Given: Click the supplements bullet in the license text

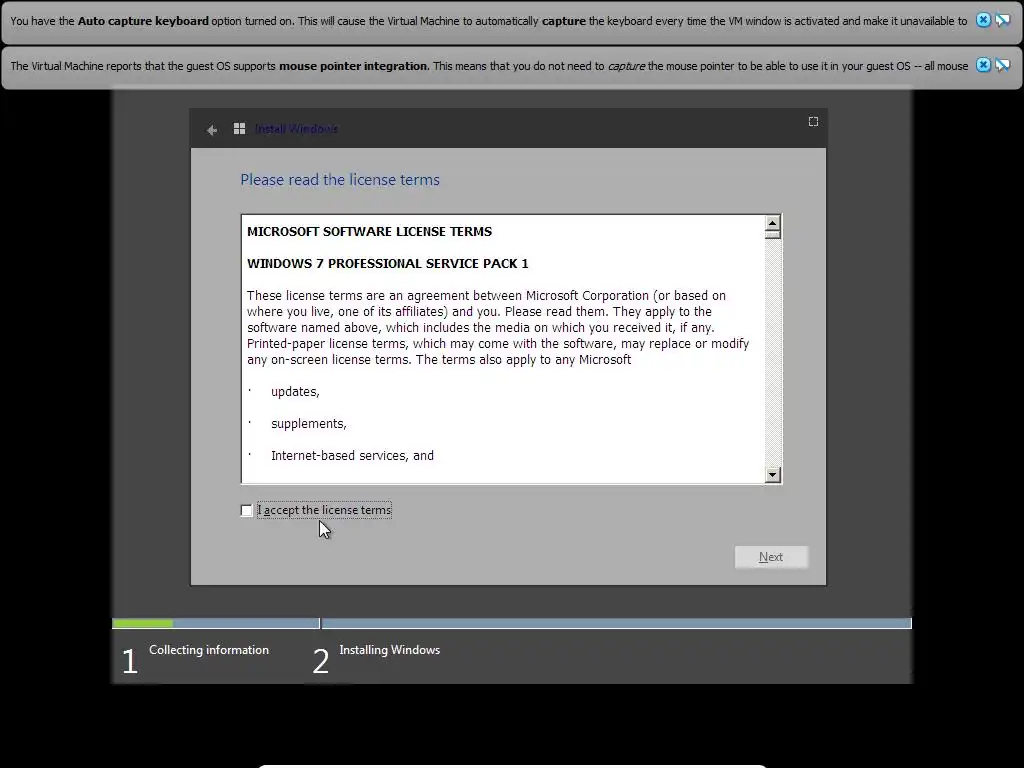Looking at the screenshot, I should (x=309, y=424).
